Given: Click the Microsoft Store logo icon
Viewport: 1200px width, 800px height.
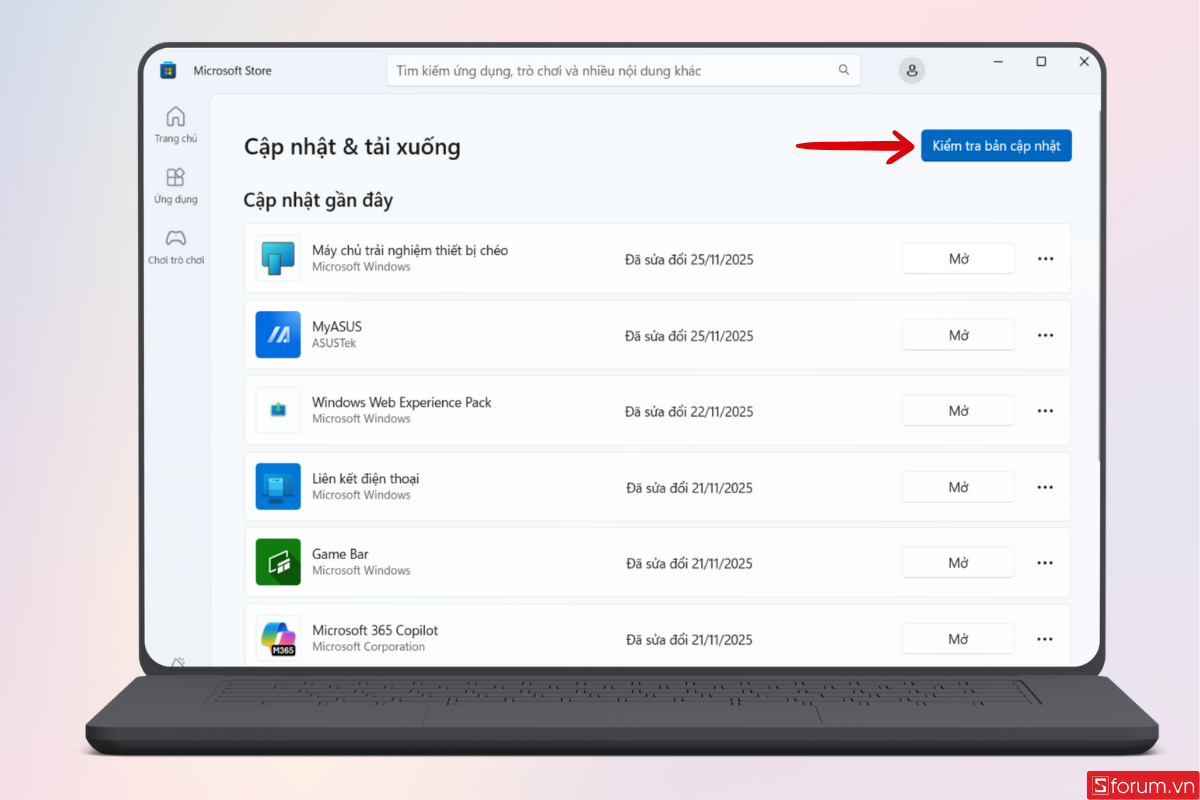Looking at the screenshot, I should (x=168, y=70).
